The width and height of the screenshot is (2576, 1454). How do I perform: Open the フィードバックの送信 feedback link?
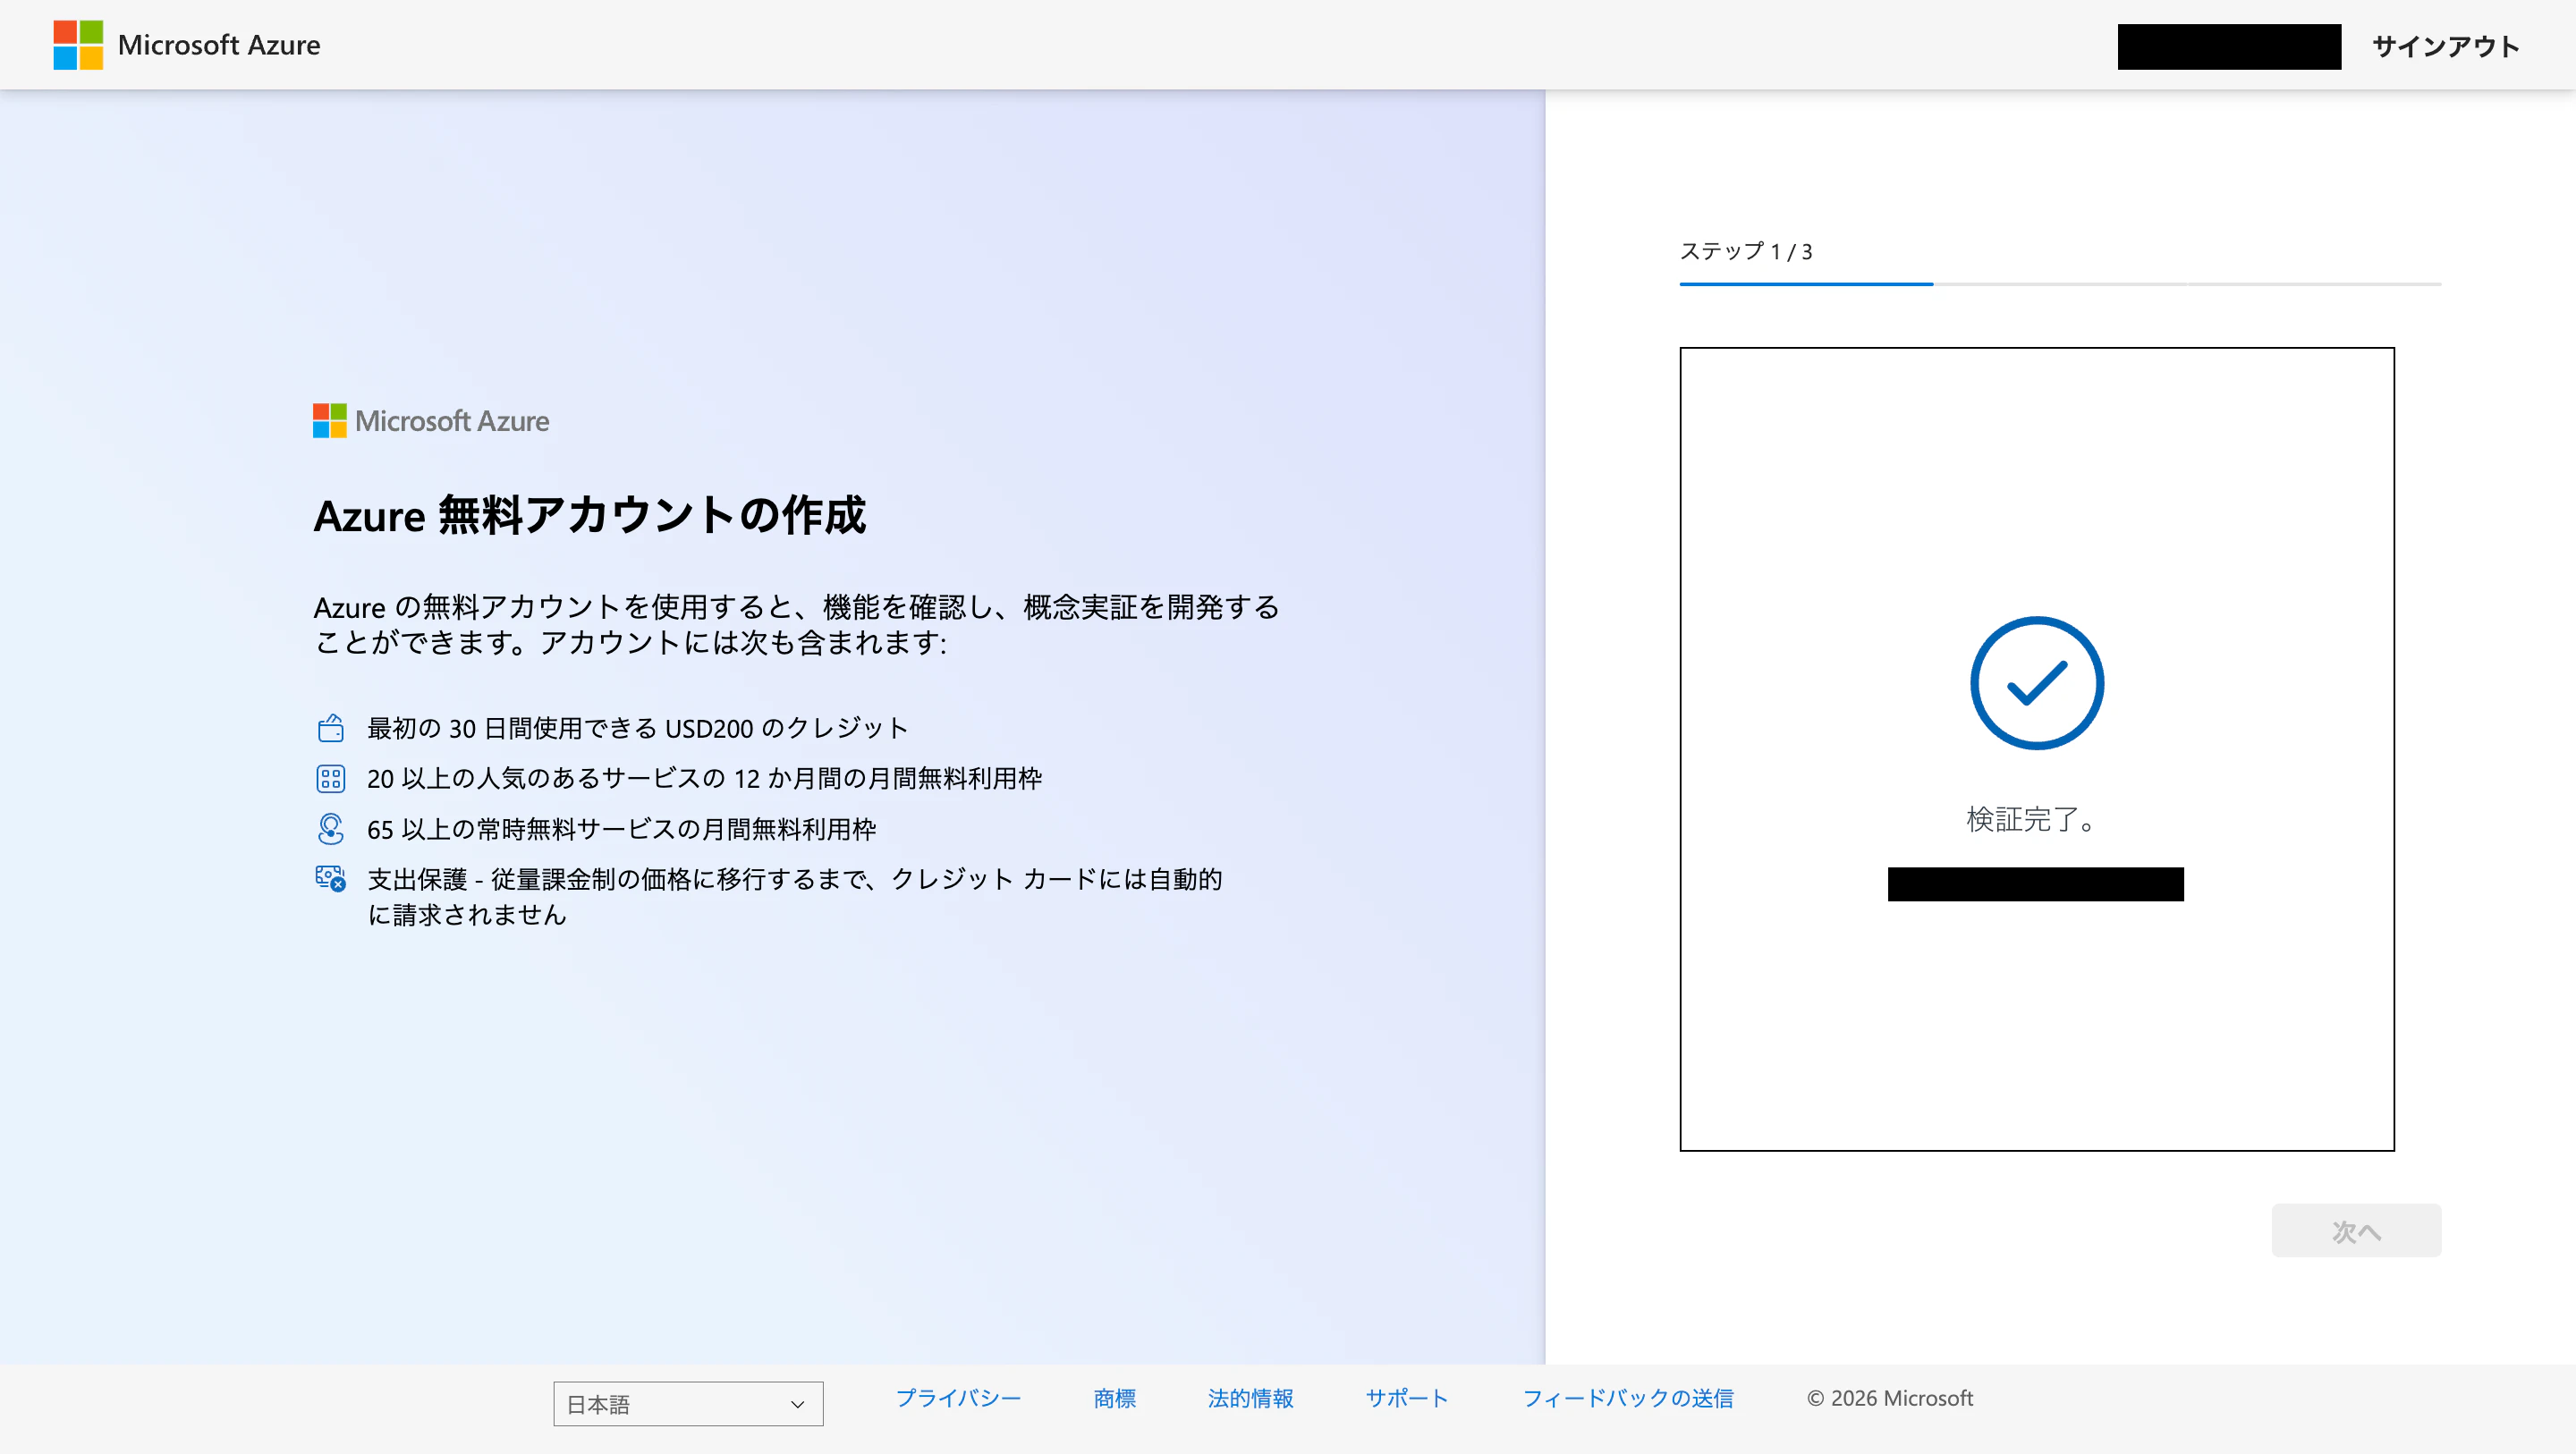coord(1628,1398)
